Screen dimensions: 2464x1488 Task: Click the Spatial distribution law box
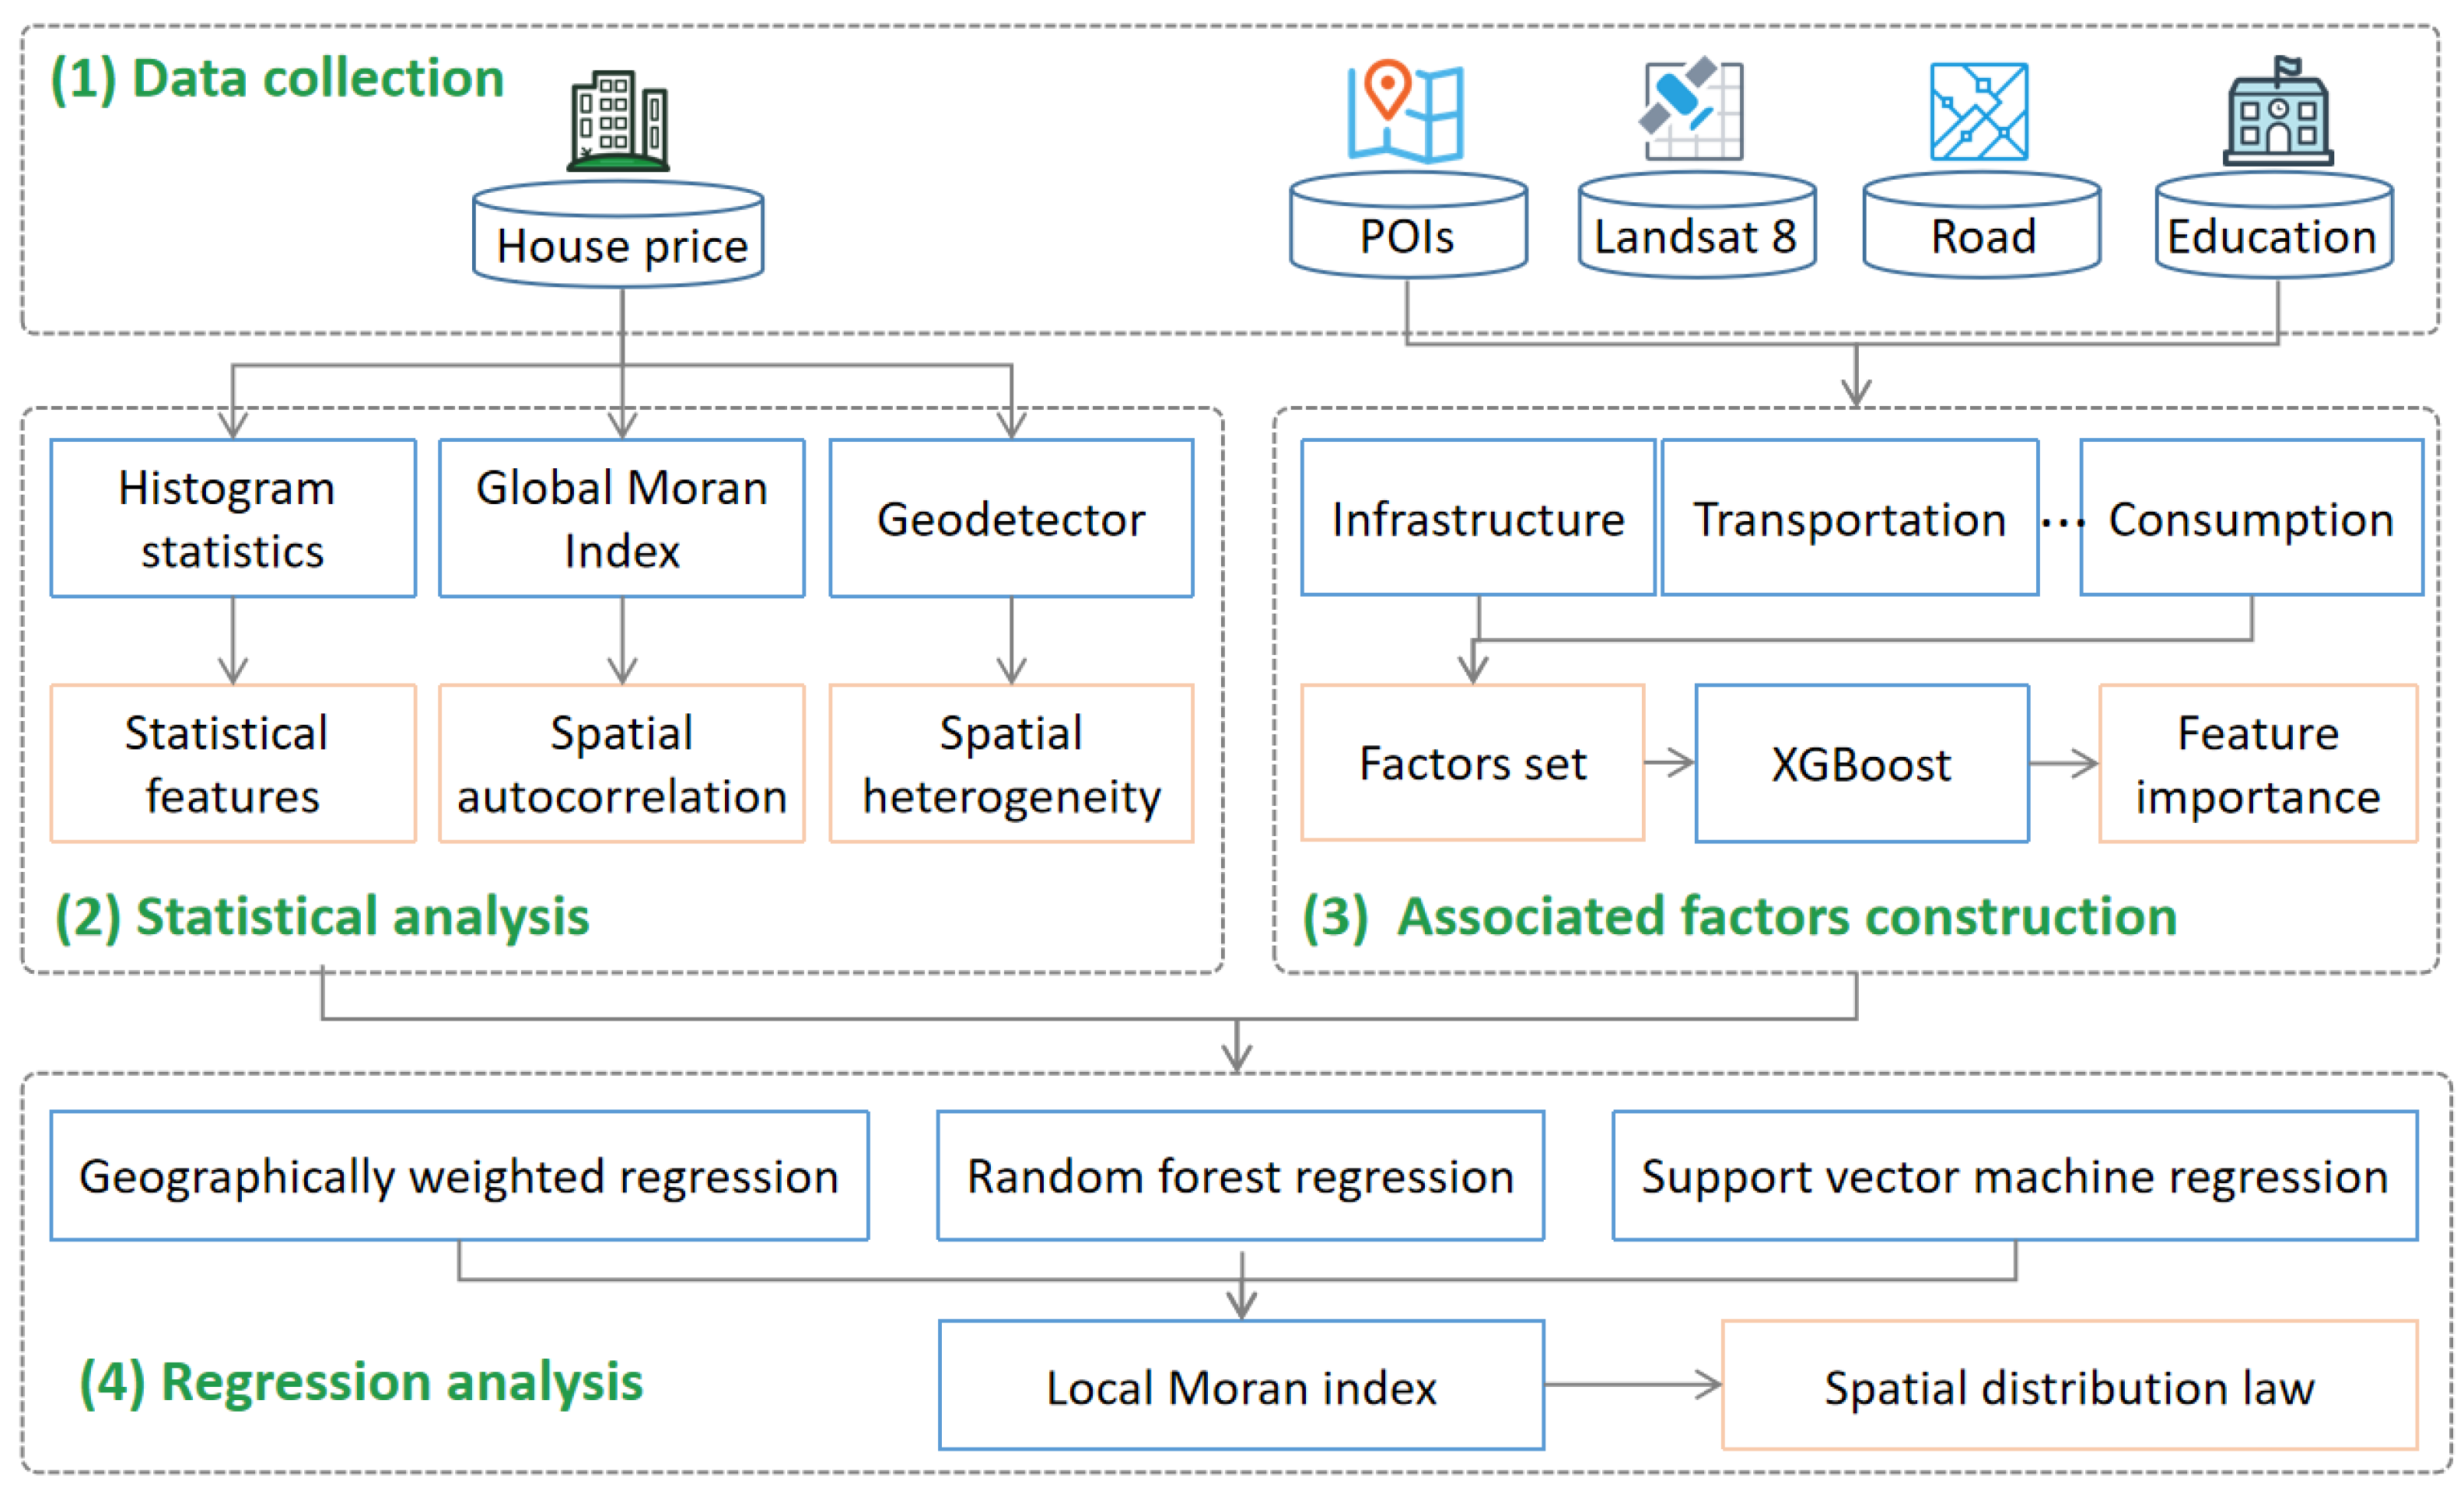2068,1385
